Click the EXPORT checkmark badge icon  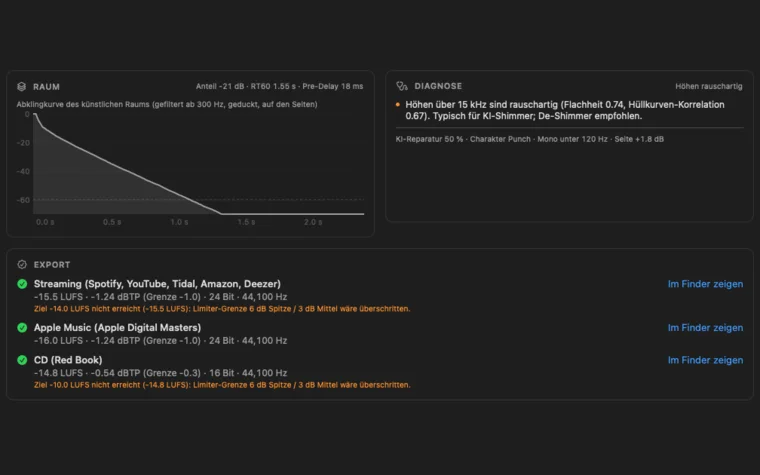pos(22,265)
